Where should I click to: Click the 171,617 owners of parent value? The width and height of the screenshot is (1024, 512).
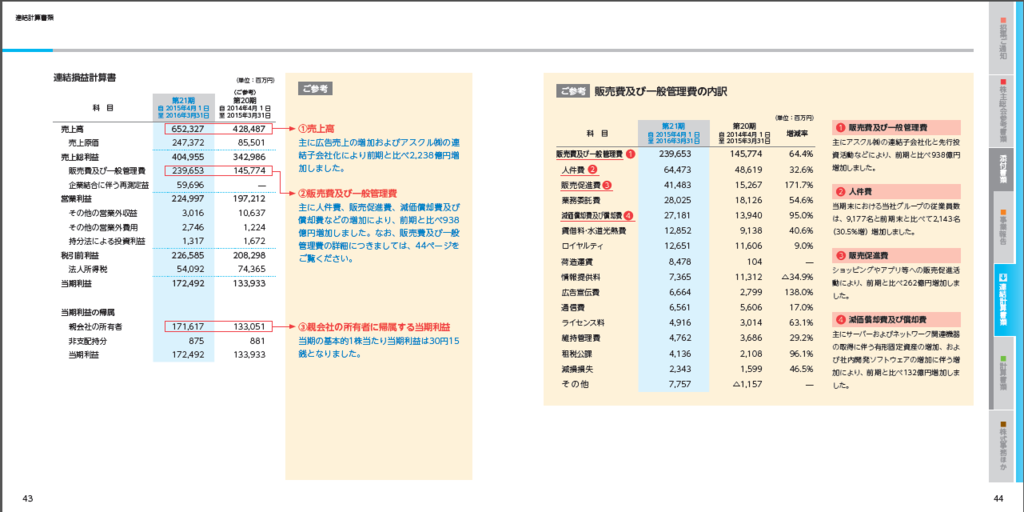coord(187,326)
